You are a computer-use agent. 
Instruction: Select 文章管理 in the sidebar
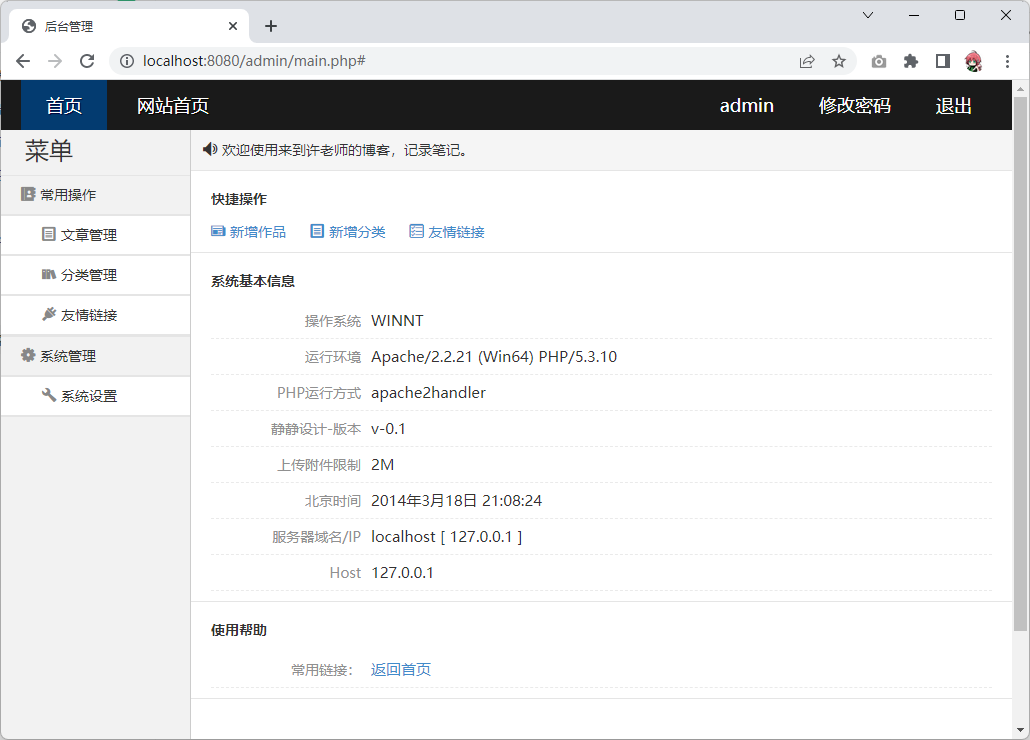click(x=88, y=235)
